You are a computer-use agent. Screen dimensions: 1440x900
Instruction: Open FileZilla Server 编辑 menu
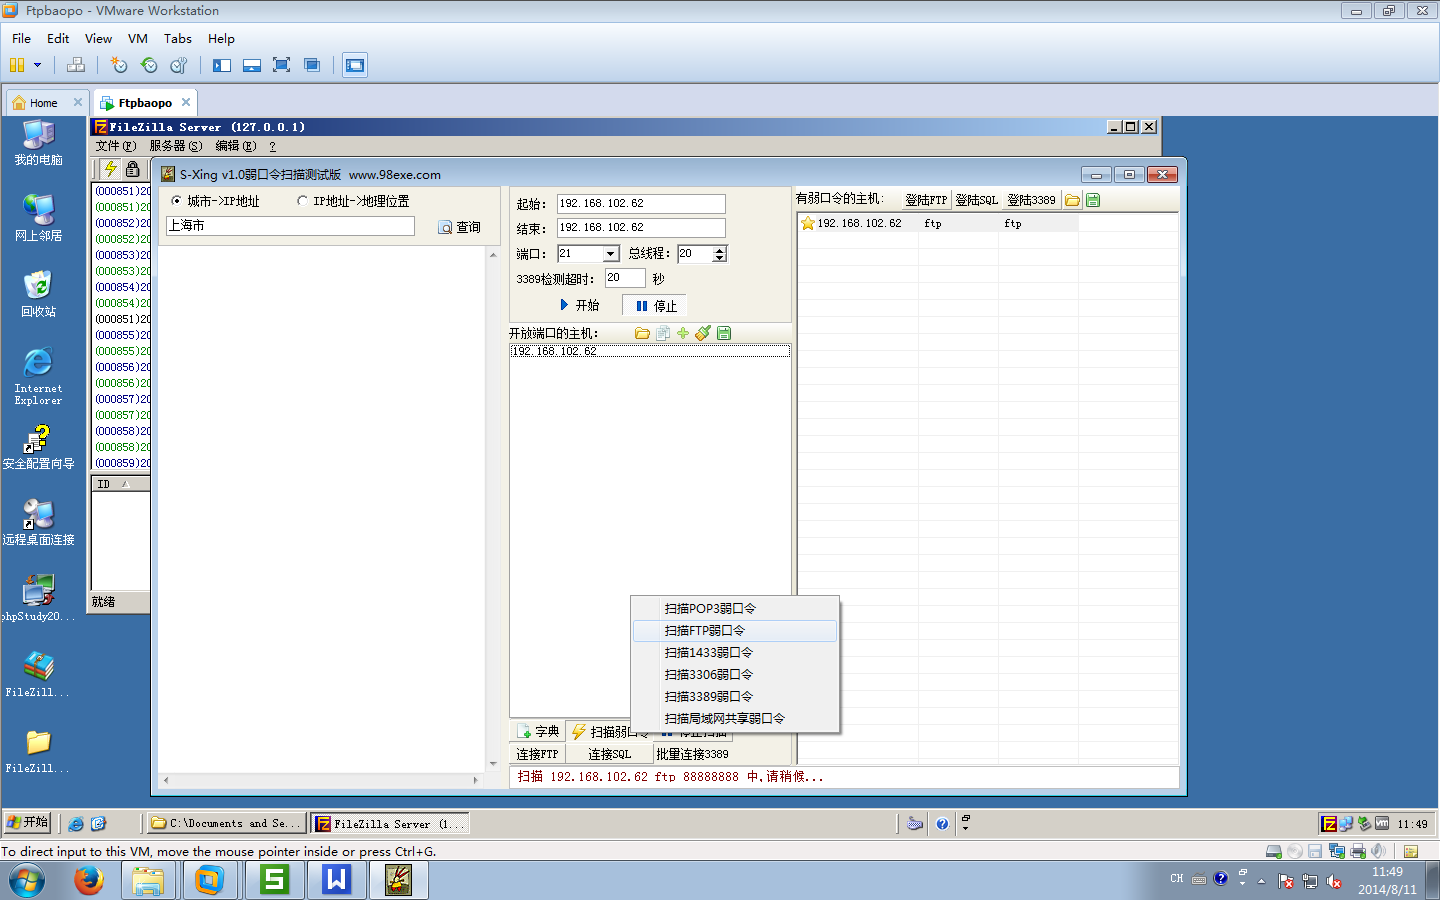click(x=235, y=146)
